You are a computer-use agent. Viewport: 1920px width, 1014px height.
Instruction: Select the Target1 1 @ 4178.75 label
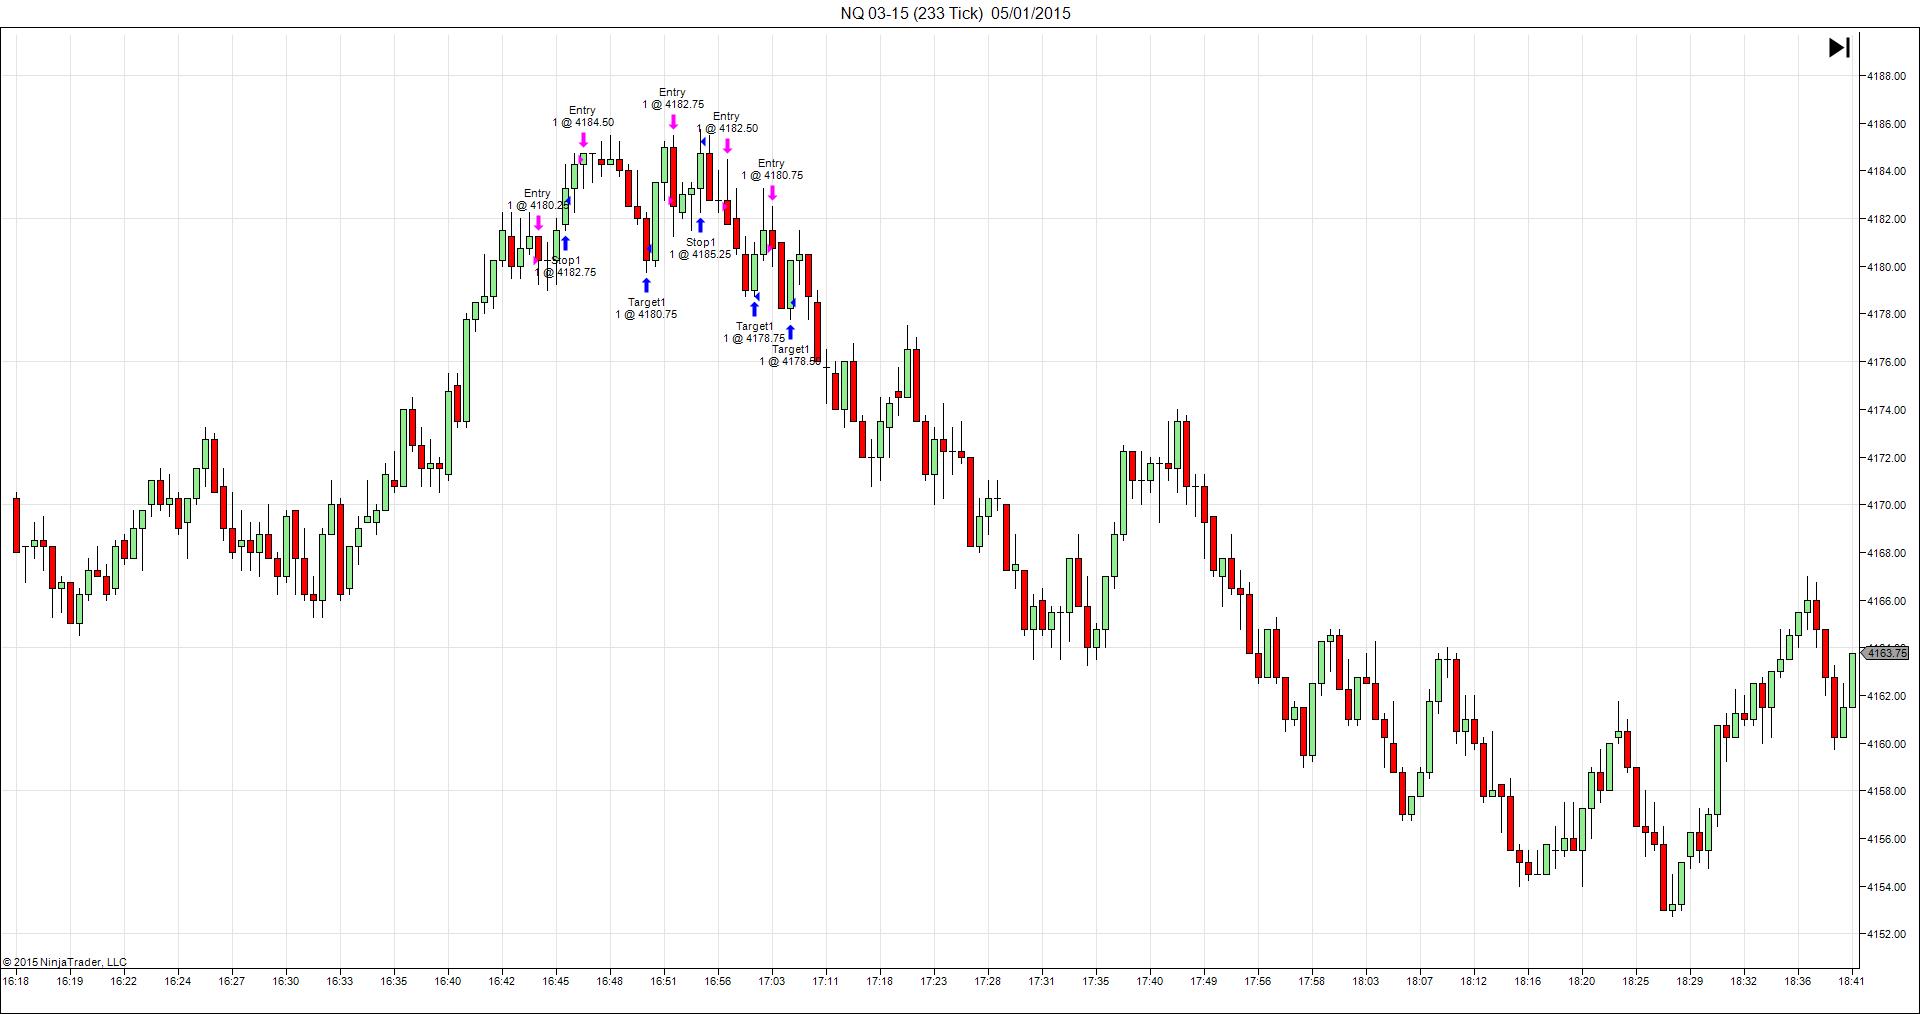(x=754, y=333)
